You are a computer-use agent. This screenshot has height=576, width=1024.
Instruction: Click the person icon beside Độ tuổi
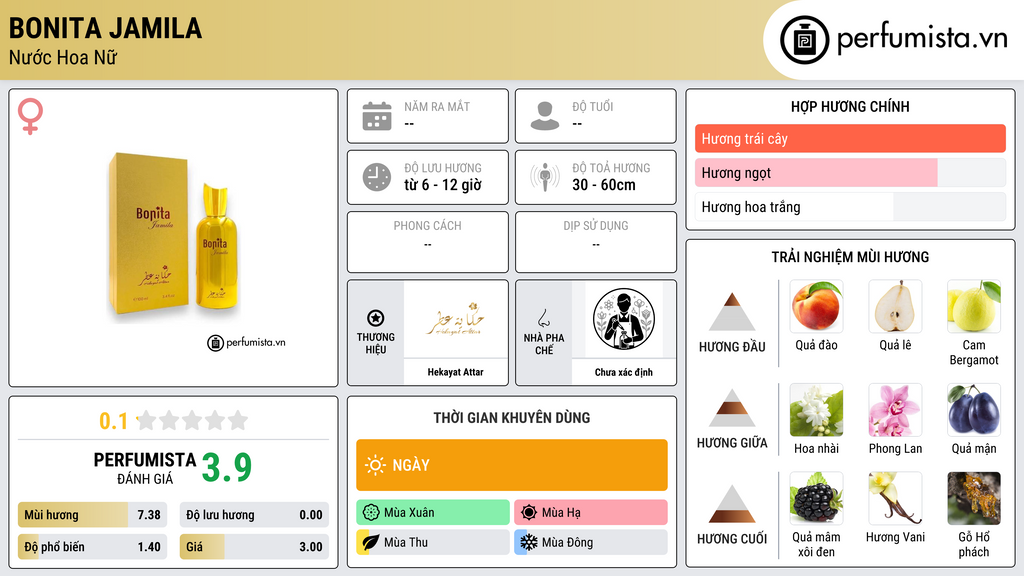pos(545,116)
